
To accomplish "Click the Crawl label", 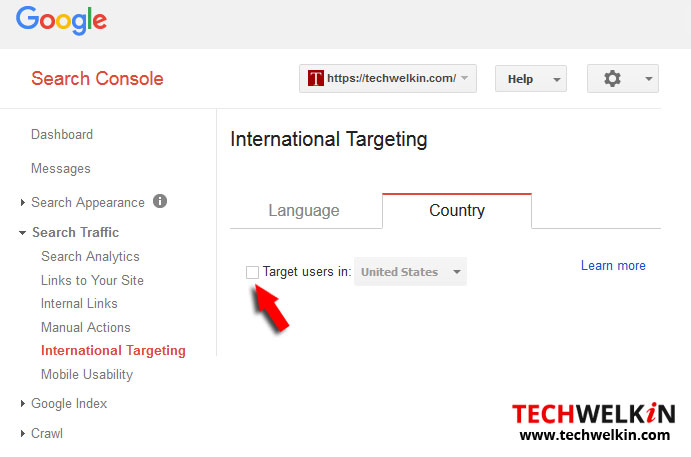I will [47, 434].
